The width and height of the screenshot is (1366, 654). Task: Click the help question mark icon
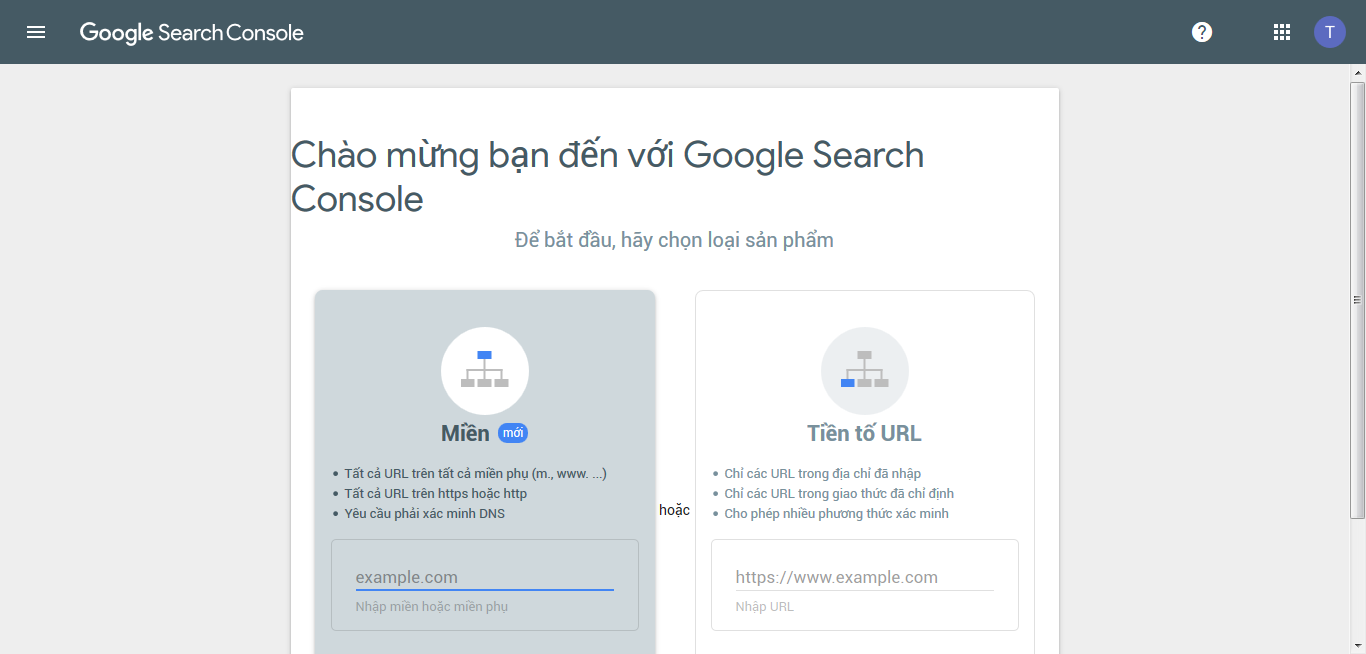[x=1202, y=32]
